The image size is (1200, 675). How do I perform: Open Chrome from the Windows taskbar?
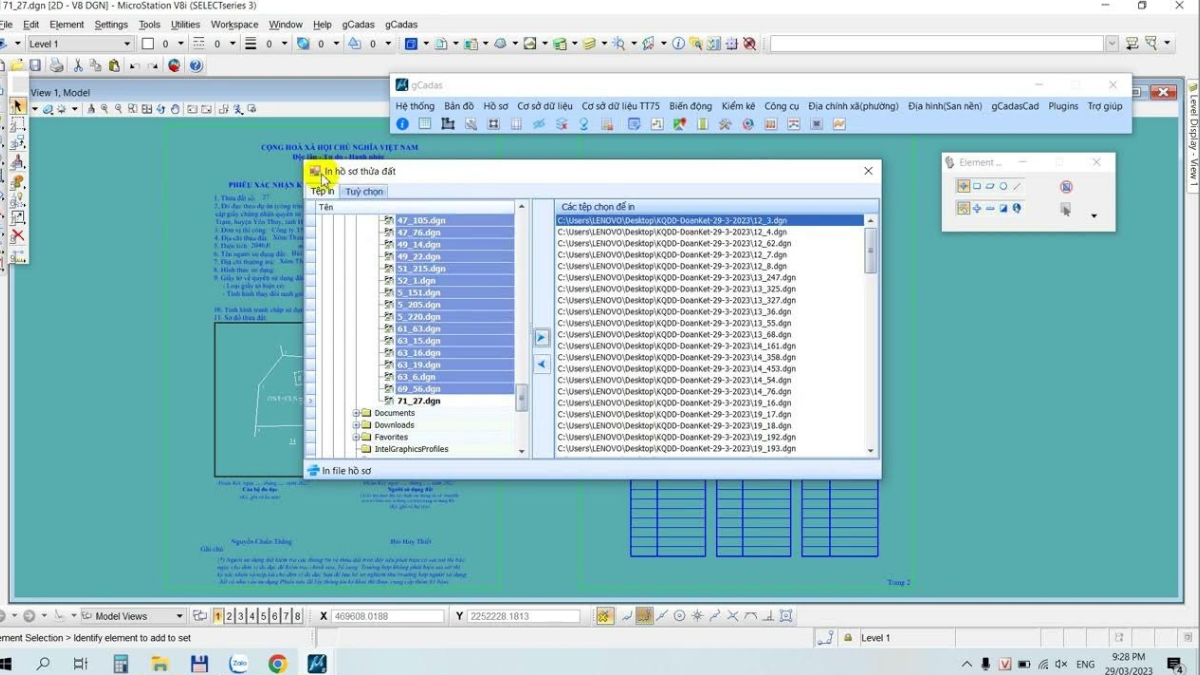(x=277, y=664)
